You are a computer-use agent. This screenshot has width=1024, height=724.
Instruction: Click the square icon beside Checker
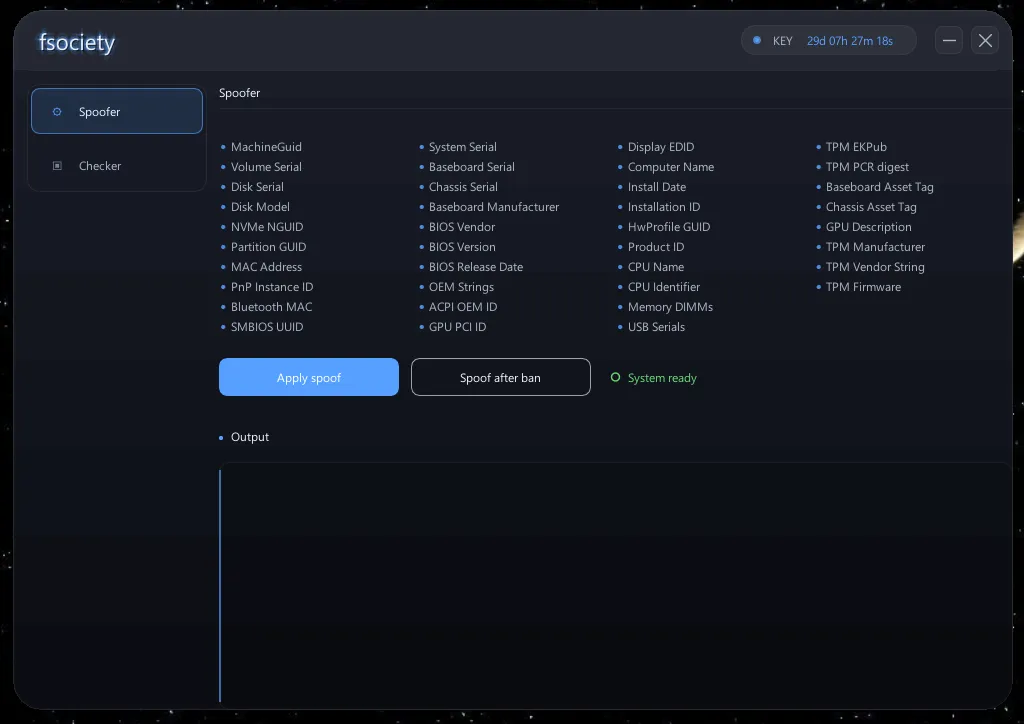(x=57, y=166)
